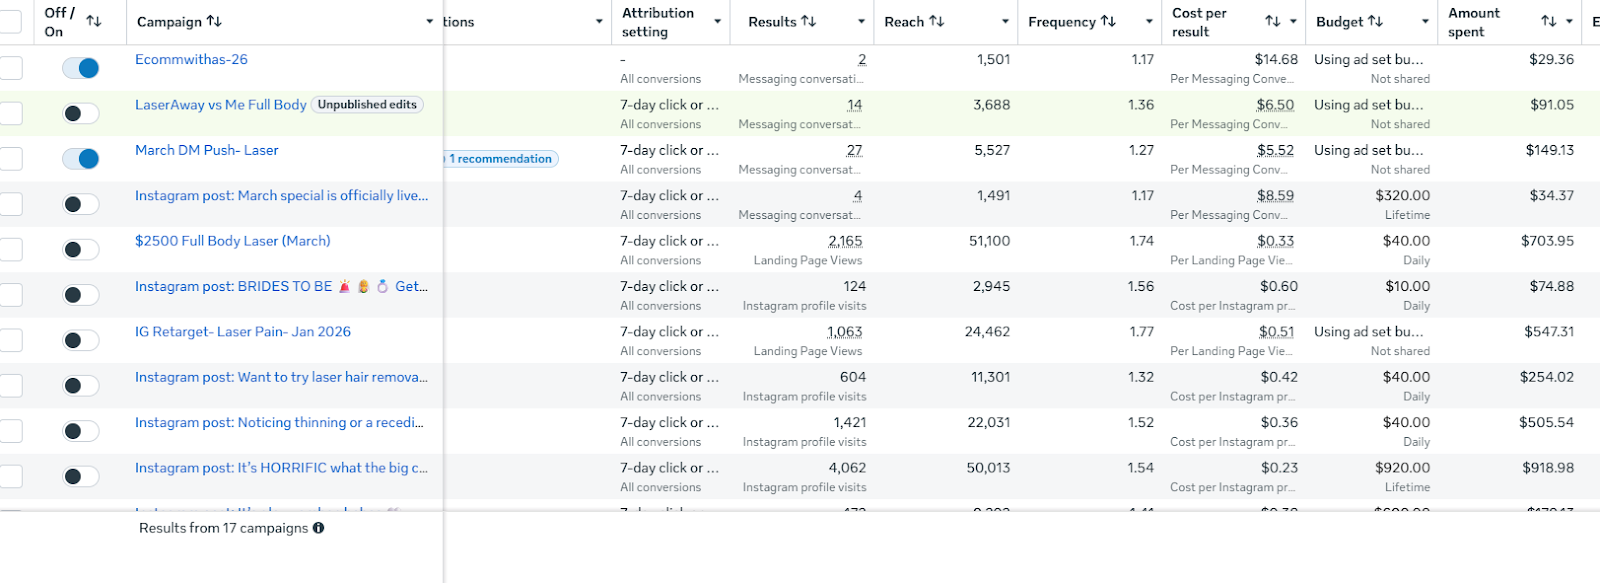This screenshot has width=1600, height=583.
Task: Sort by the Off / On column icon
Action: 94,21
